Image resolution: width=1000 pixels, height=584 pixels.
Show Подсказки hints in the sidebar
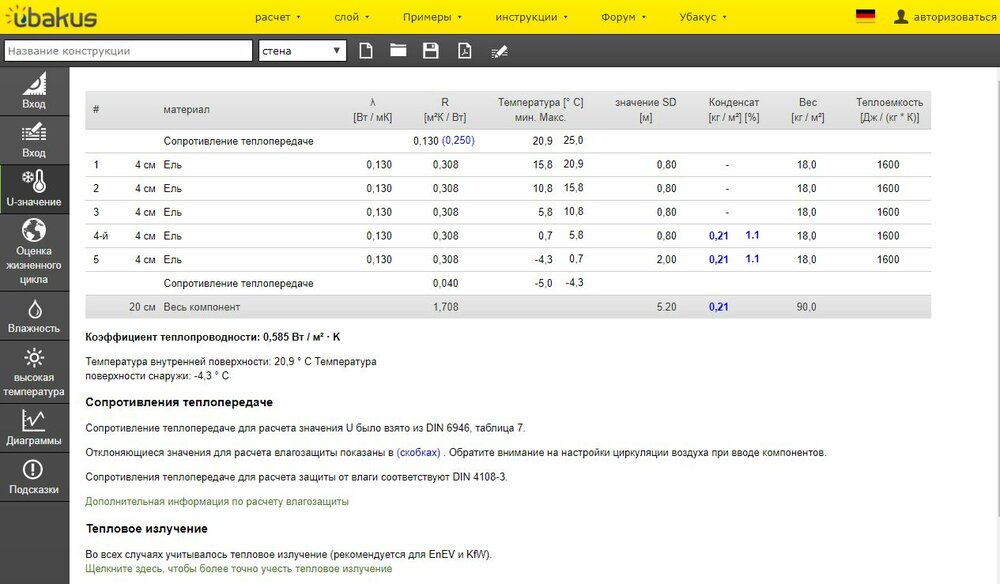(x=34, y=477)
